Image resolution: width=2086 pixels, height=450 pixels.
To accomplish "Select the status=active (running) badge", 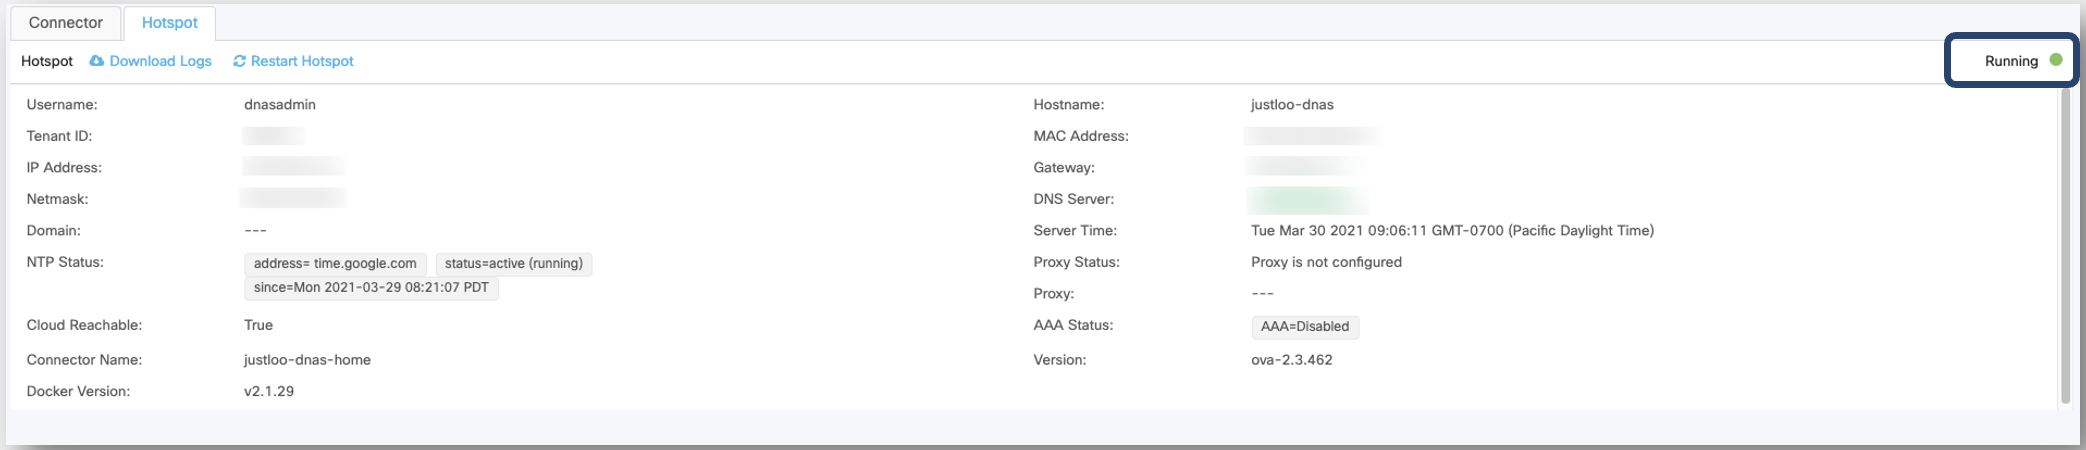I will [x=513, y=264].
